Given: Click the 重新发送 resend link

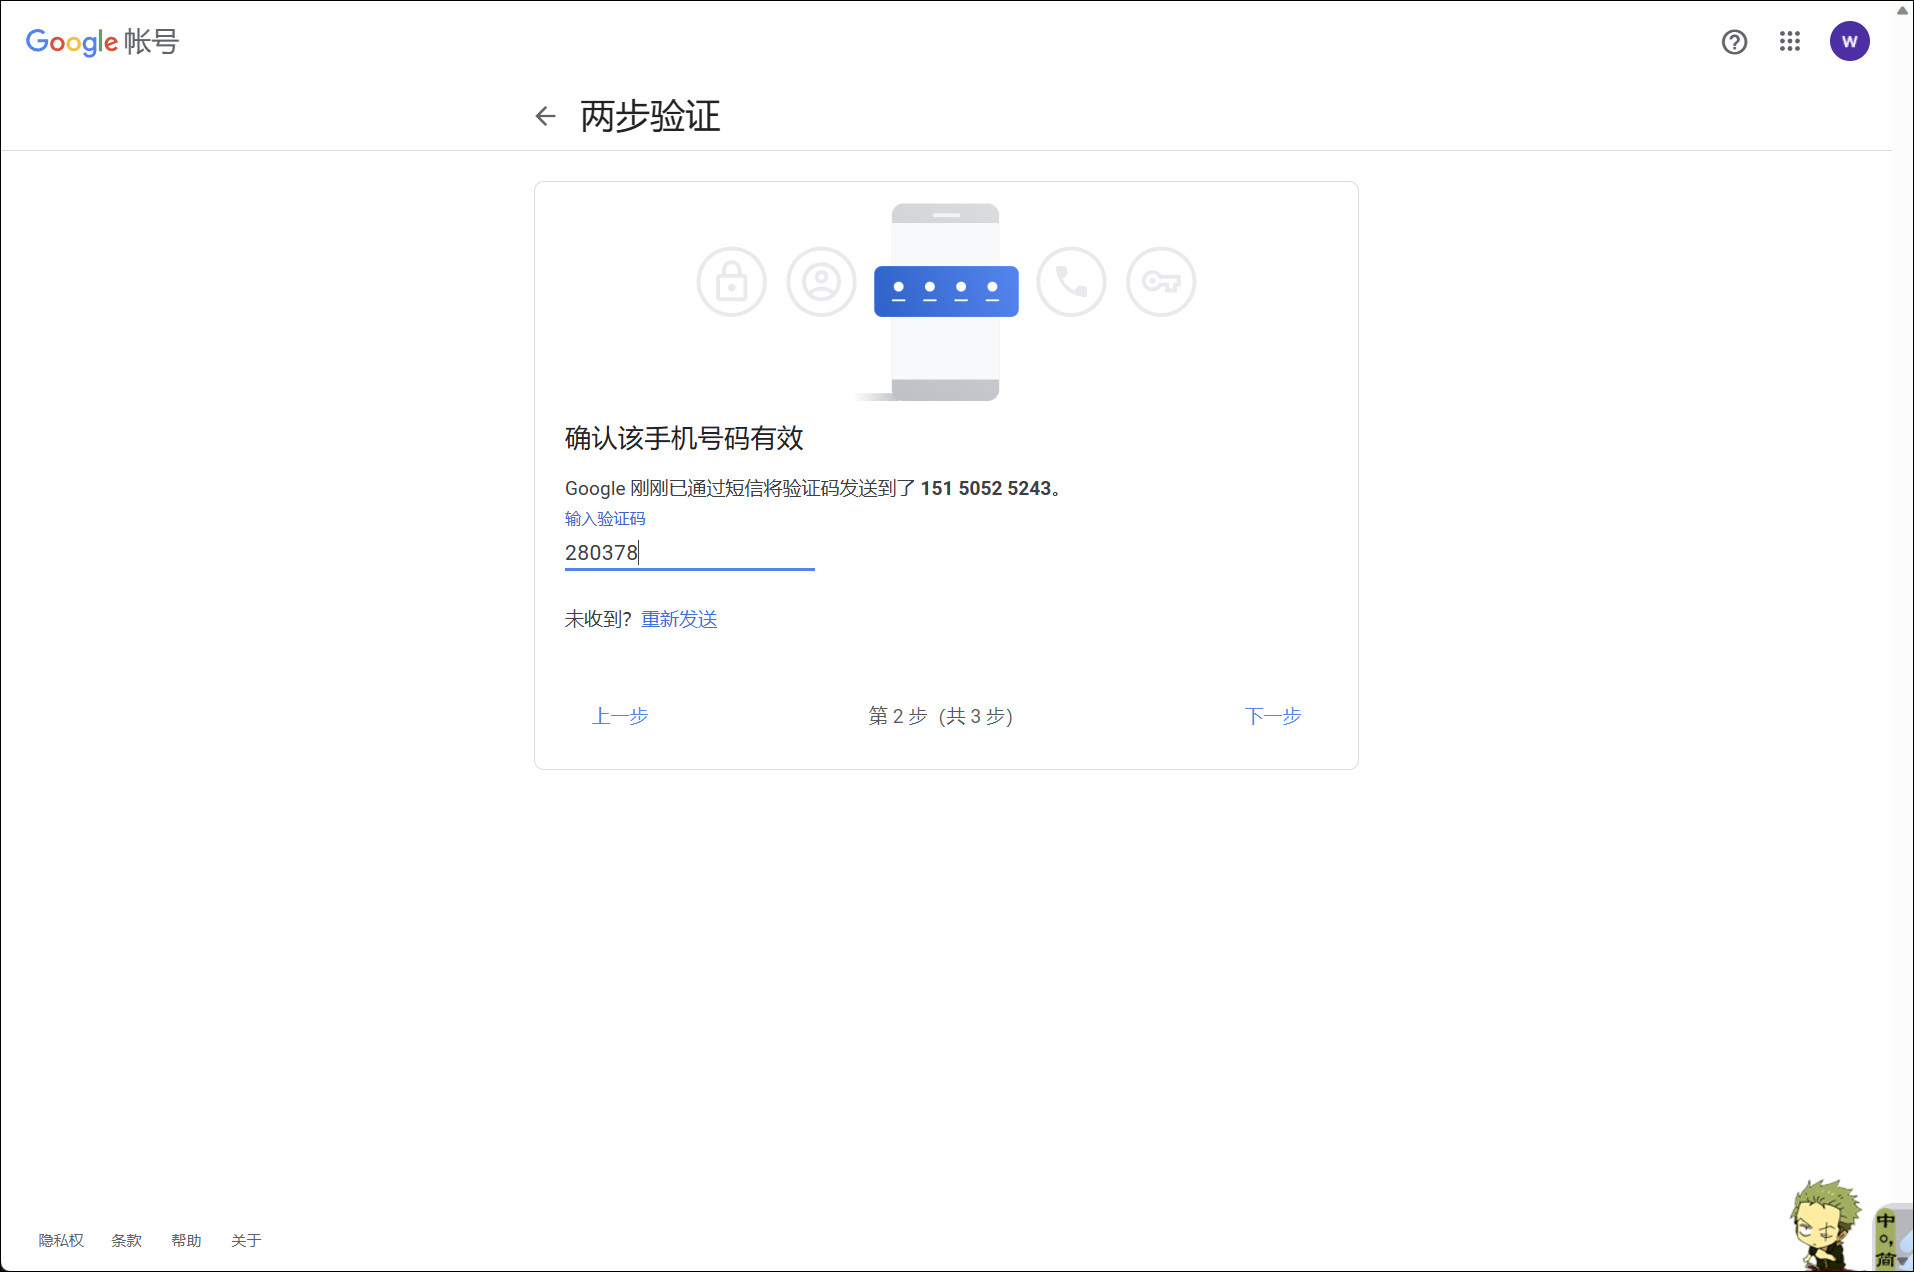Looking at the screenshot, I should 679,620.
